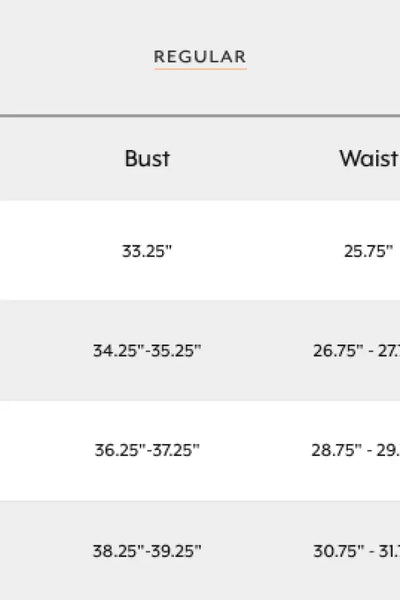Click the gray gap between 38.25"-39.25" and 30.75"
The height and width of the screenshot is (600, 400).
(x=257, y=551)
